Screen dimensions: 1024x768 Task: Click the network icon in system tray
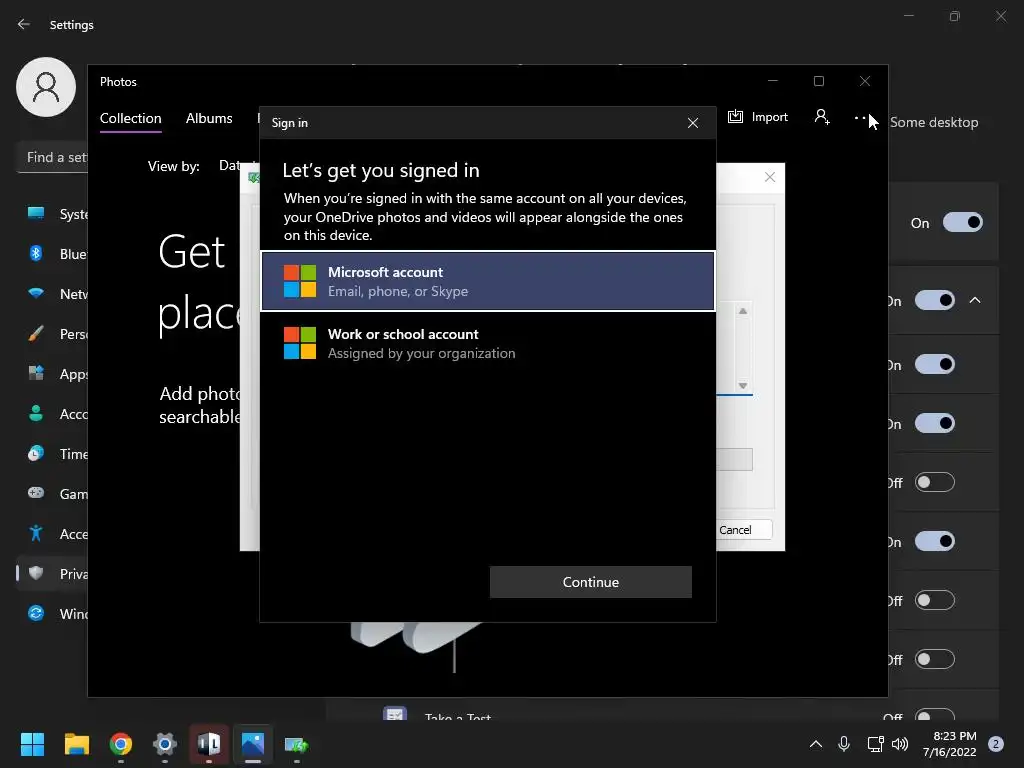[x=875, y=744]
